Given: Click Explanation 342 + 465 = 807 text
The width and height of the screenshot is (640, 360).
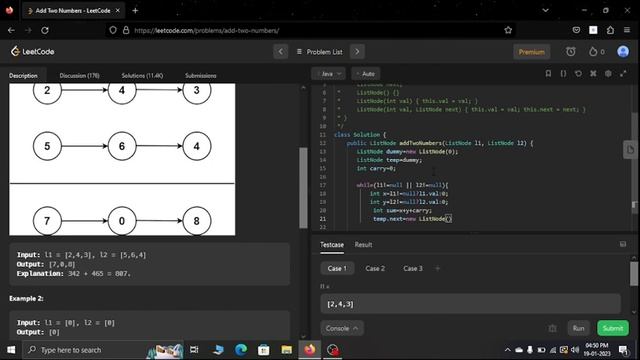Looking at the screenshot, I should tap(74, 273).
